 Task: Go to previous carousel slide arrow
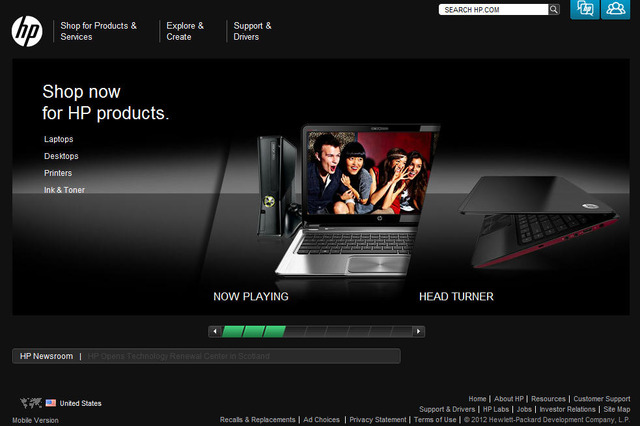(x=215, y=331)
